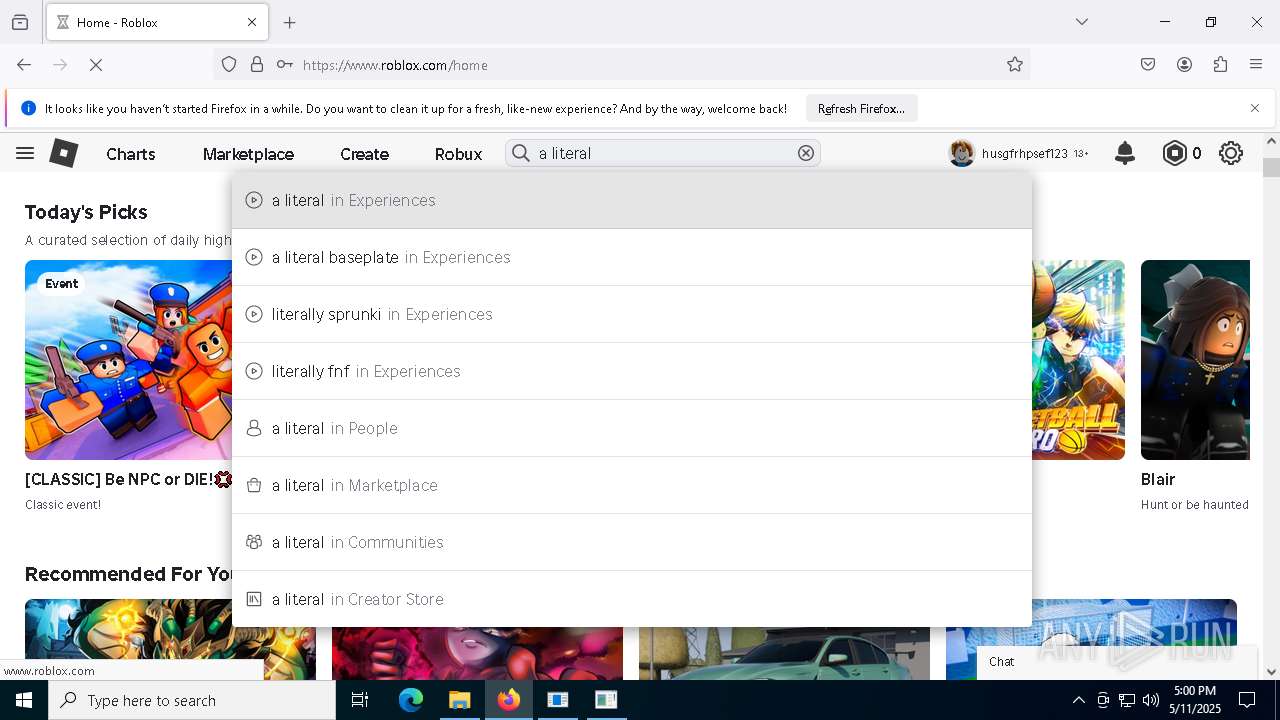
Task: Open username husgfrhpsef123 profile link
Action: click(1025, 154)
